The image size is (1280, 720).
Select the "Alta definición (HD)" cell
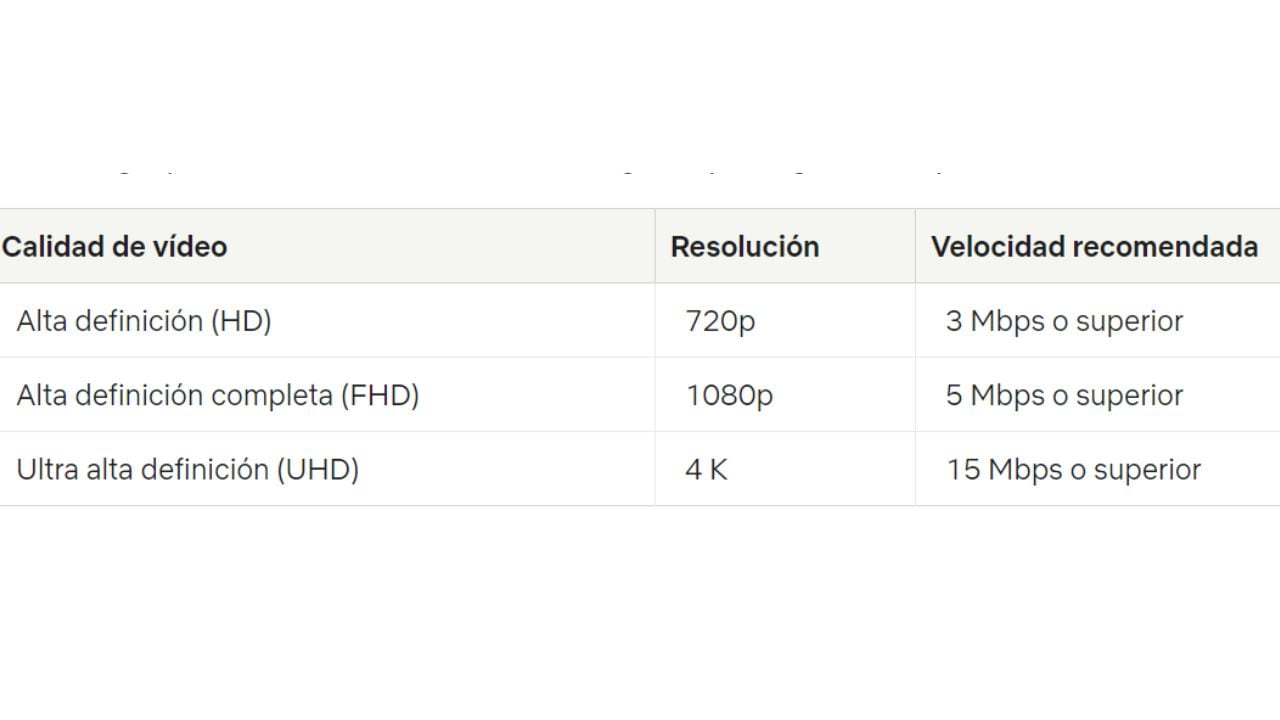(x=144, y=321)
